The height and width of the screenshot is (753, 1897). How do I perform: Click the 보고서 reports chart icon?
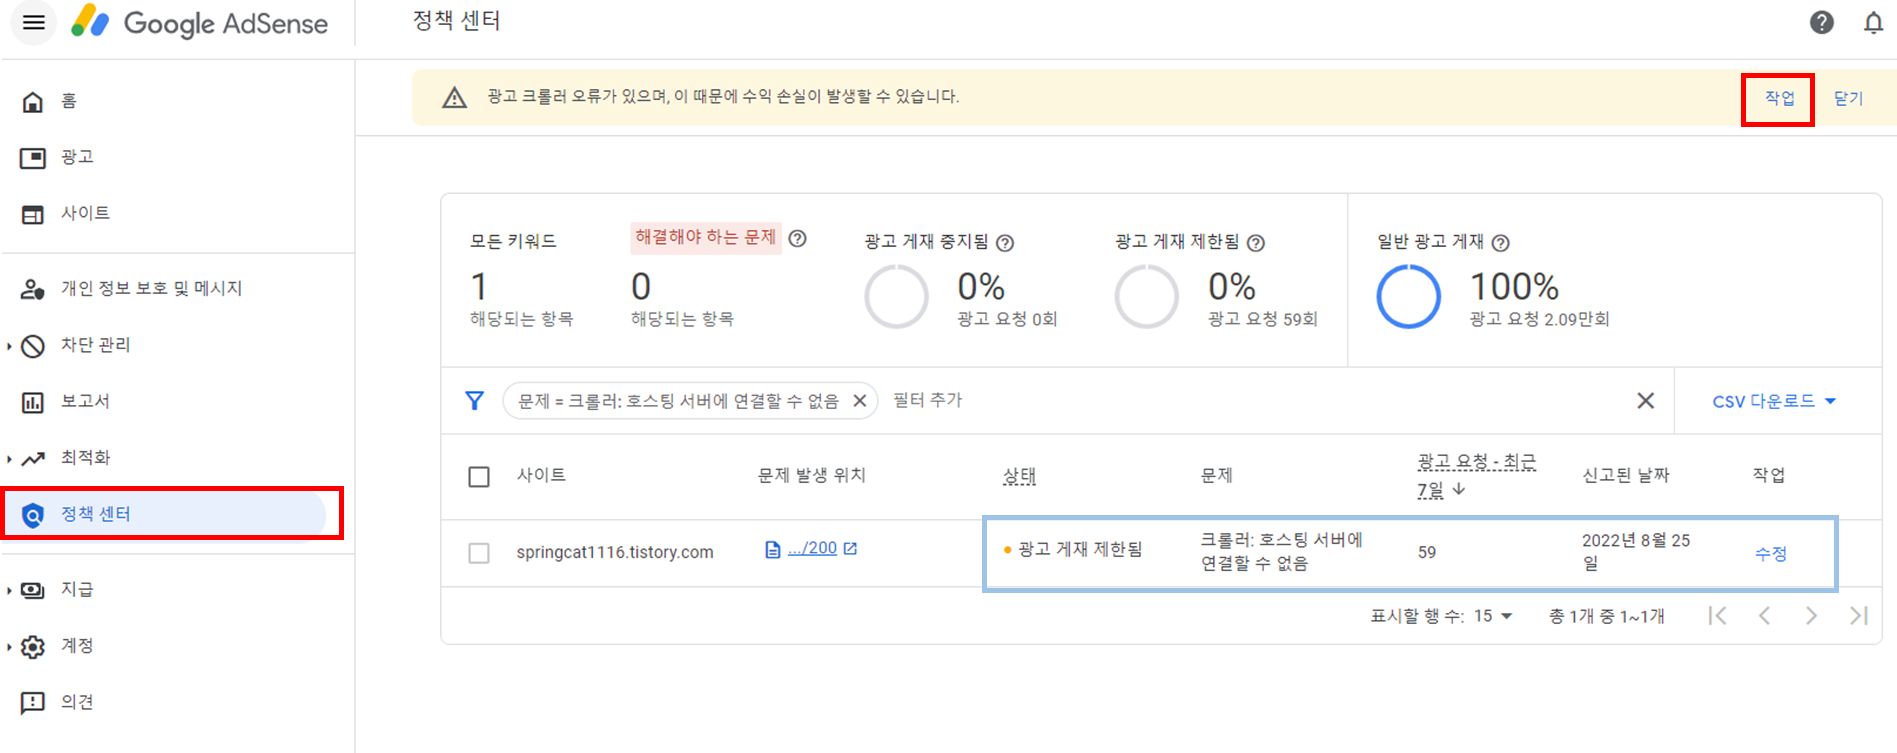[x=33, y=402]
